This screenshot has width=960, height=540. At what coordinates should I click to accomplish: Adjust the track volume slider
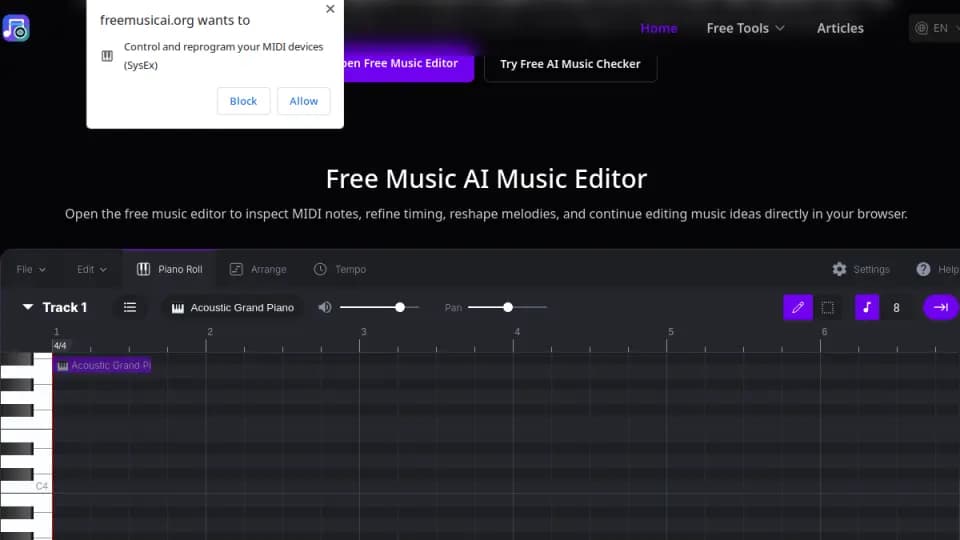tap(380, 307)
